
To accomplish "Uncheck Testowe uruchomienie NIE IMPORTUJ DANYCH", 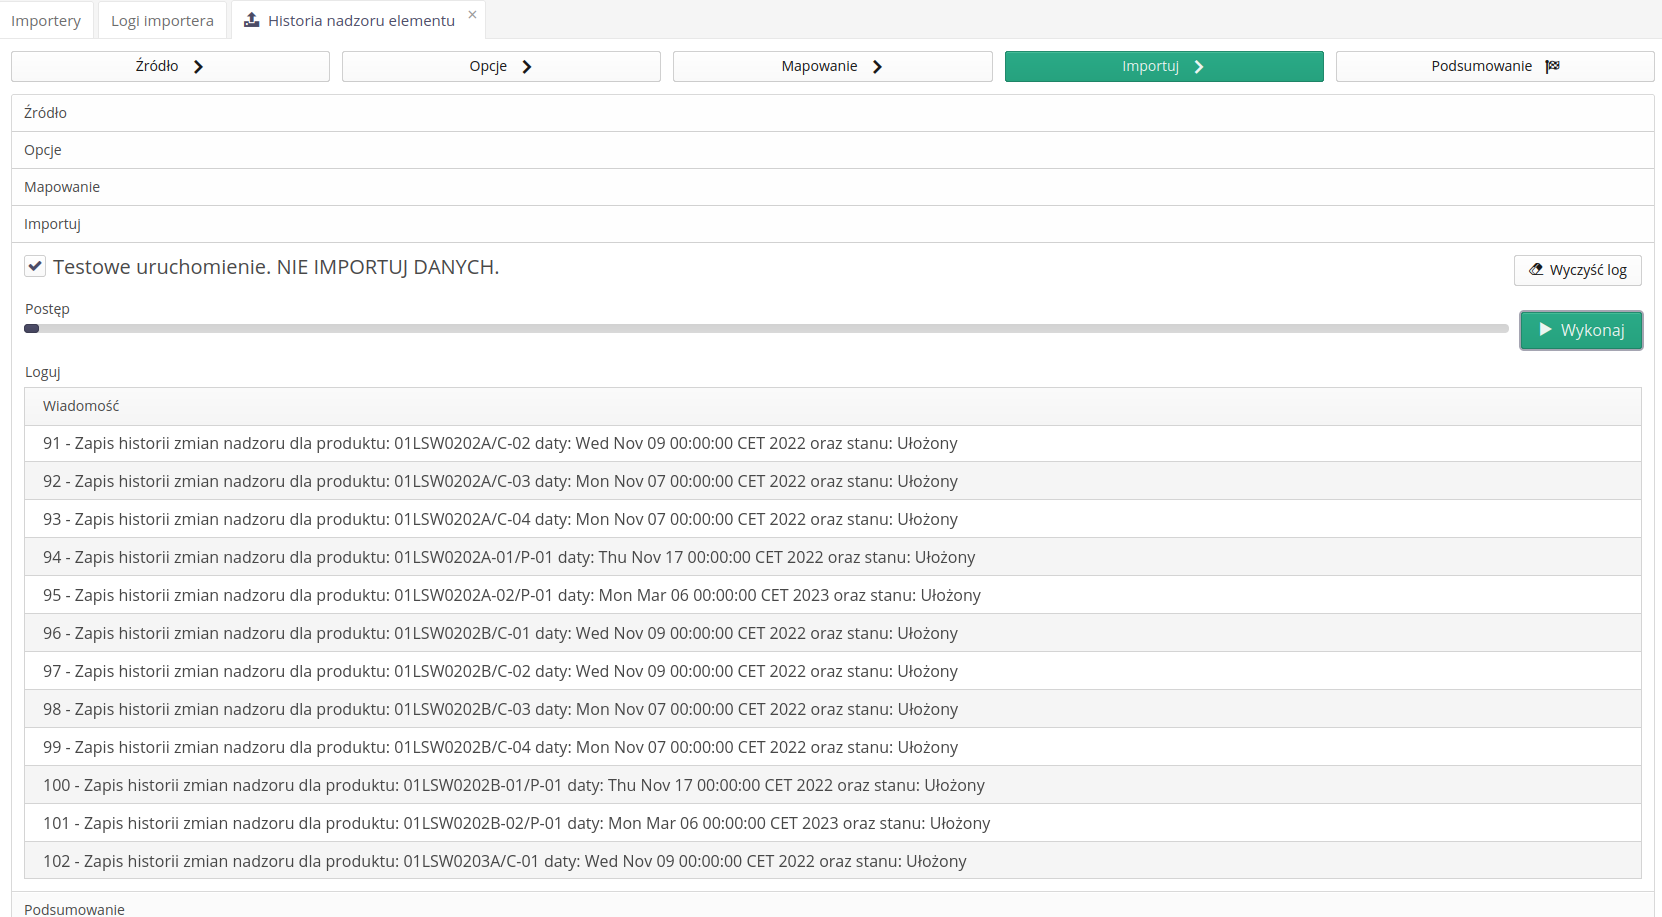I will coord(35,265).
